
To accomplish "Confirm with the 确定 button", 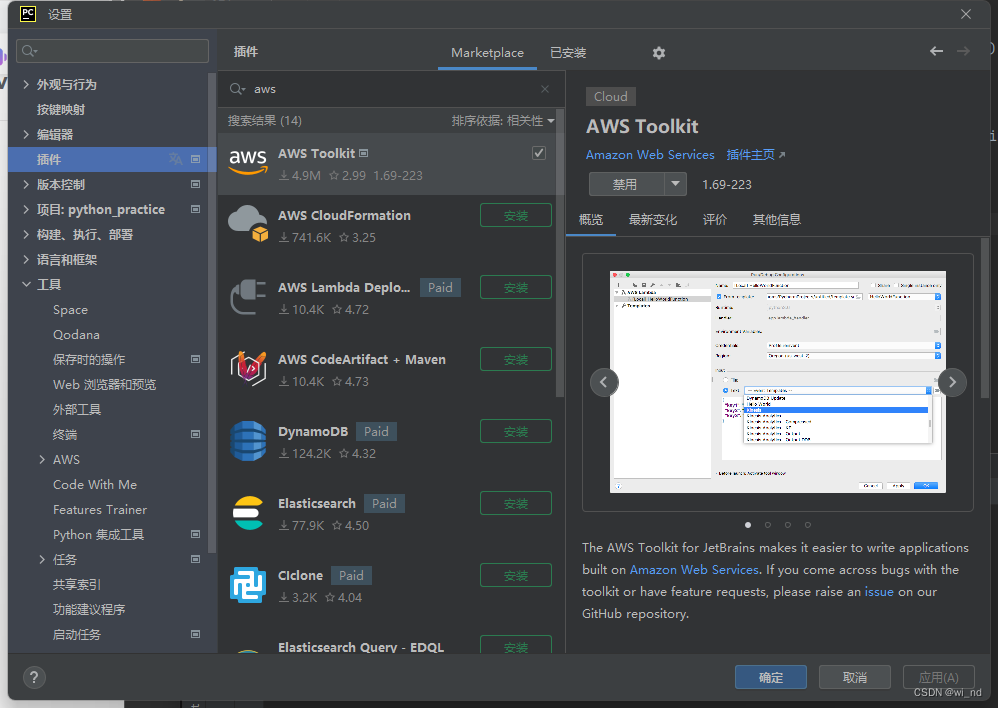I will click(771, 677).
